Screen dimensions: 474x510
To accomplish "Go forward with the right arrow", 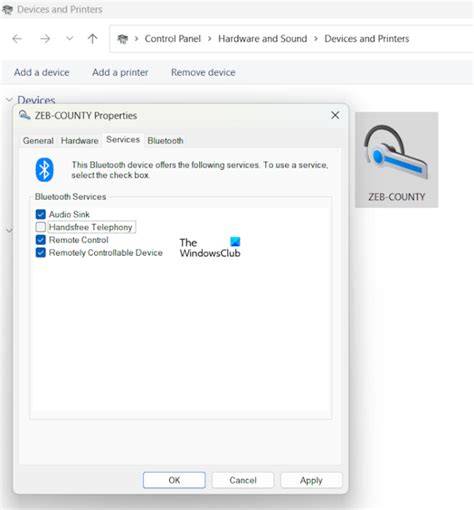I will pos(45,39).
